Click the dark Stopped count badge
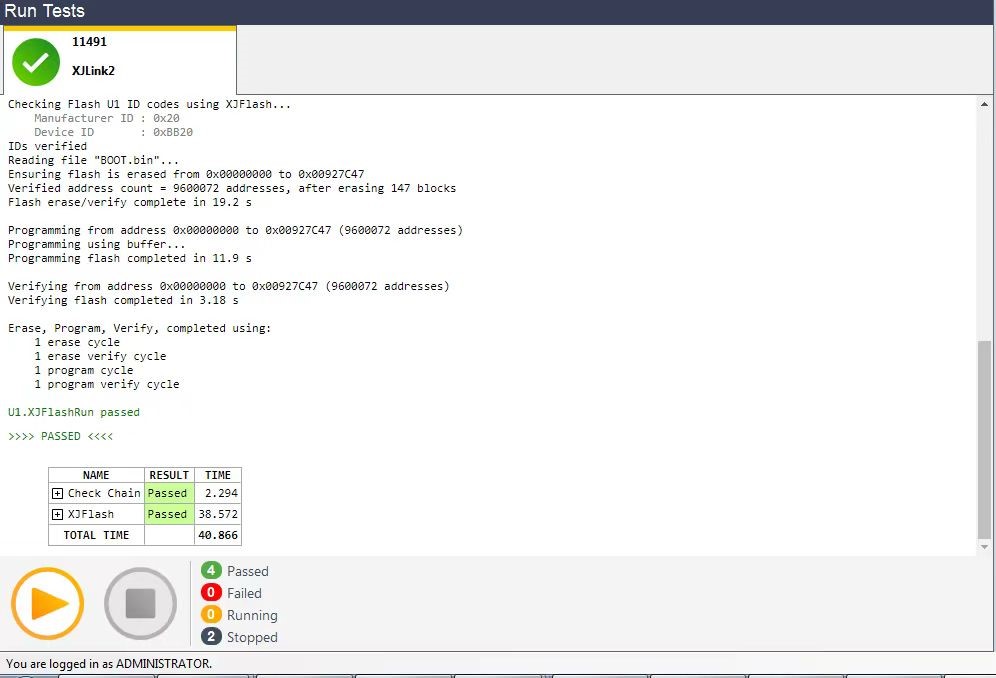 point(211,636)
